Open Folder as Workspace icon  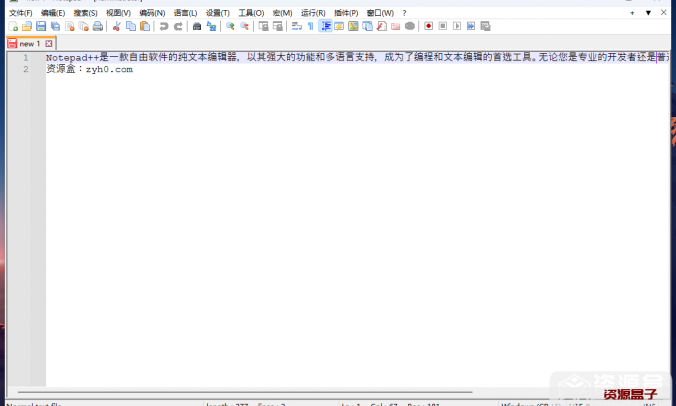tap(395, 26)
